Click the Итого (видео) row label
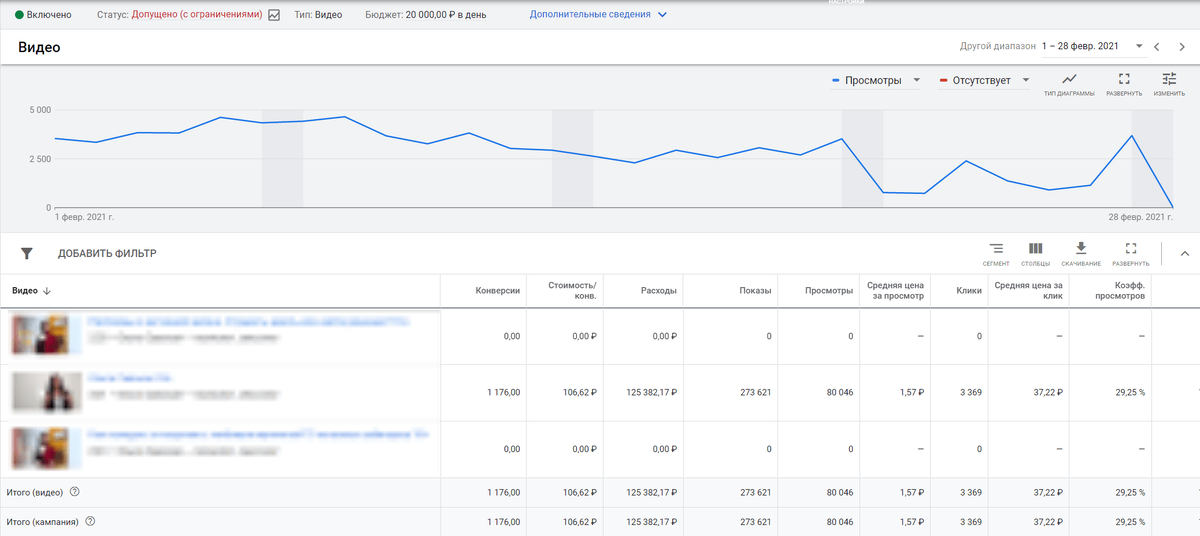The image size is (1200, 536). tap(35, 492)
